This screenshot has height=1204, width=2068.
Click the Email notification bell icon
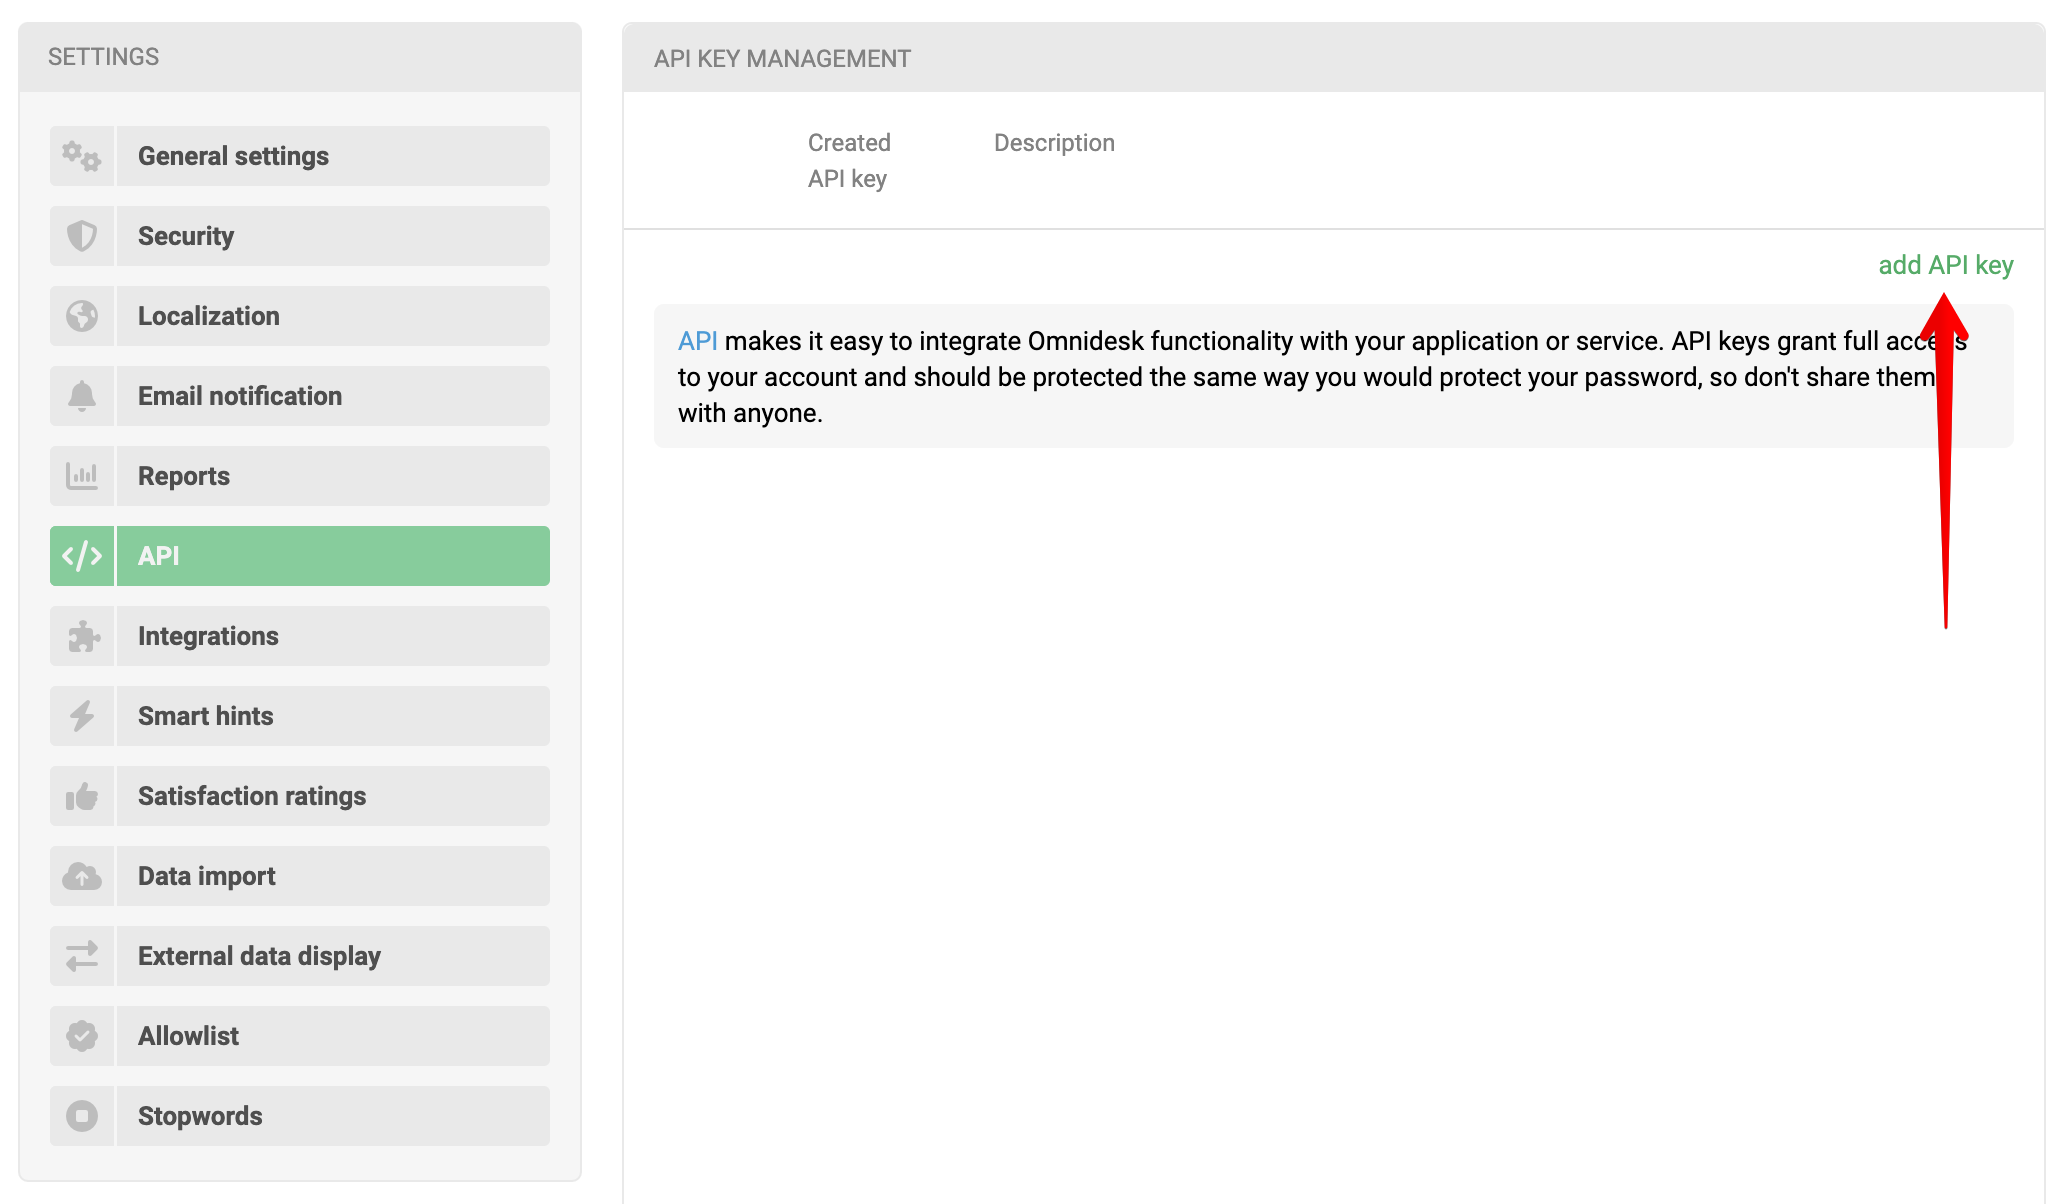tap(82, 396)
